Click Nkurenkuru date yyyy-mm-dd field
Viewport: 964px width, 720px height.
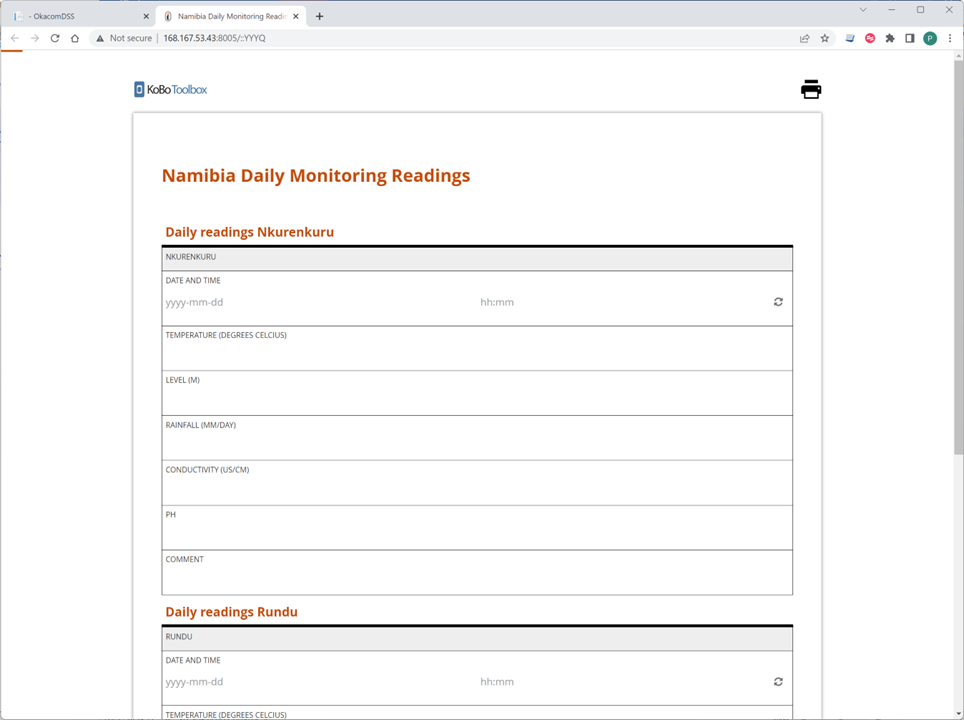click(320, 303)
